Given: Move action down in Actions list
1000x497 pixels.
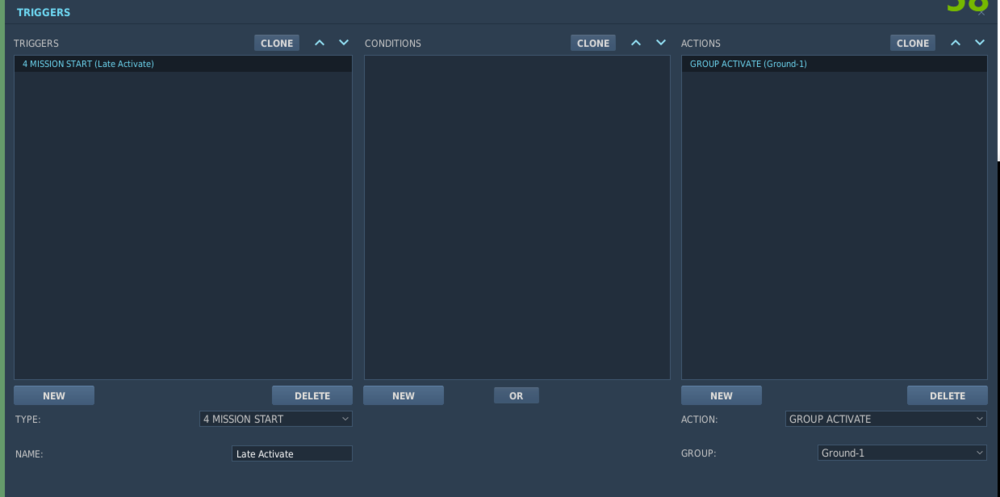Looking at the screenshot, I should 980,43.
